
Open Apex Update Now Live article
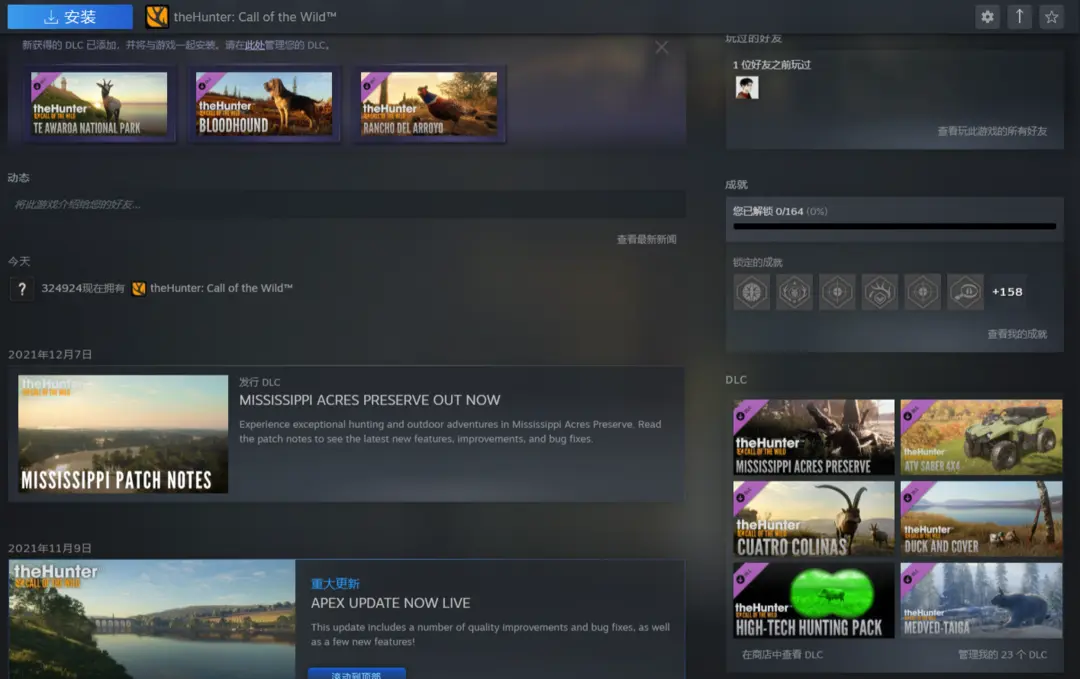391,603
